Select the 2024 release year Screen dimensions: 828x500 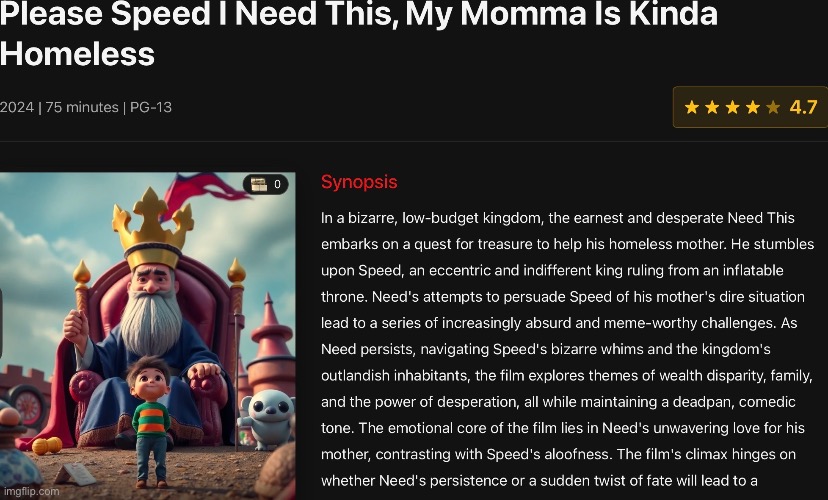click(x=17, y=107)
